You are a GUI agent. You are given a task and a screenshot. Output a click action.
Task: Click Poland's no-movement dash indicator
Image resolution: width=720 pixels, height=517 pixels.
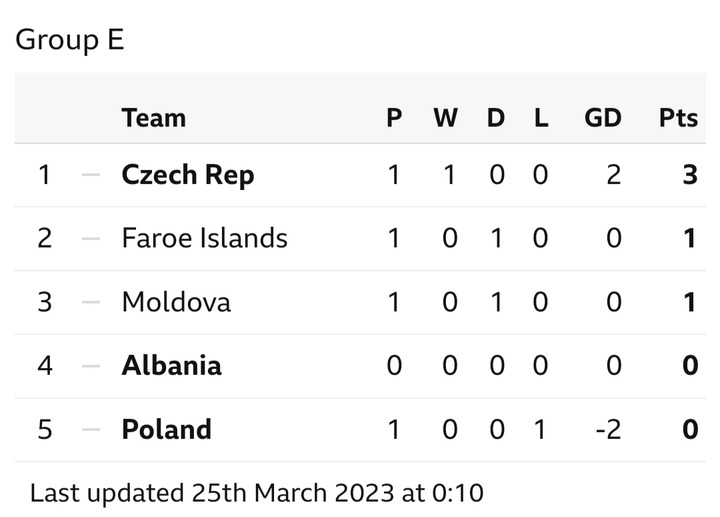tap(91, 430)
